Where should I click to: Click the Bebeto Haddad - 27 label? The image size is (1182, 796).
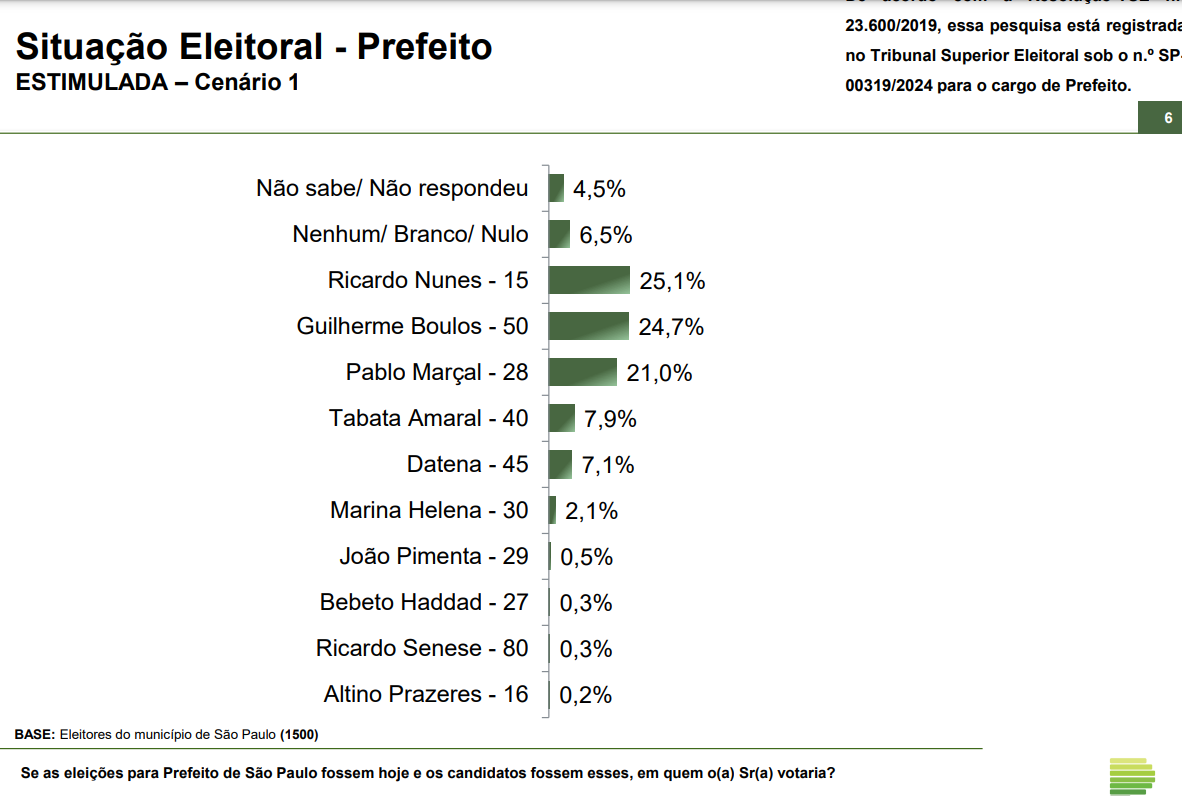tap(424, 602)
